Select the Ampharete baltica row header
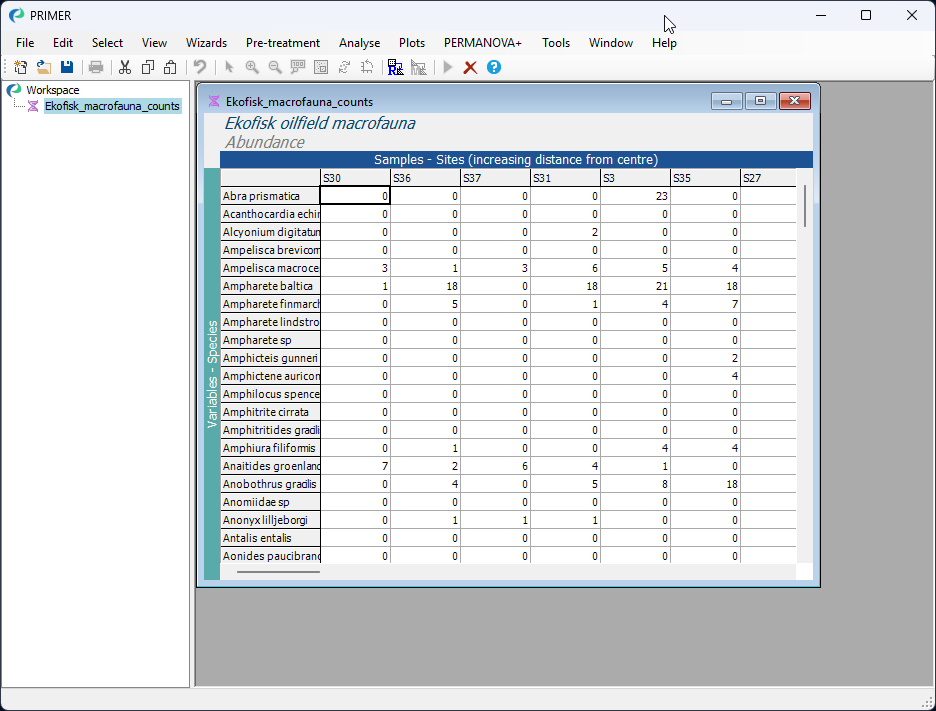This screenshot has width=936, height=711. click(x=270, y=286)
